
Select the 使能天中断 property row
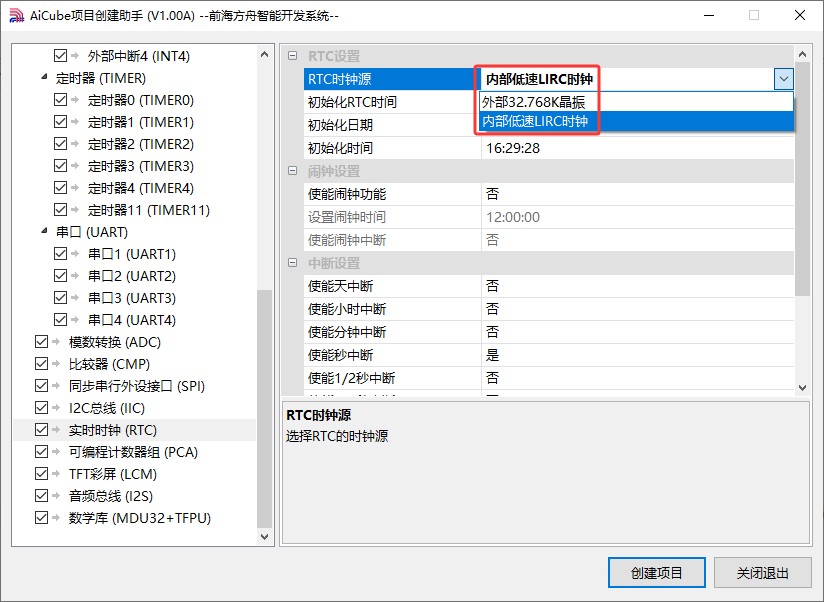point(549,286)
